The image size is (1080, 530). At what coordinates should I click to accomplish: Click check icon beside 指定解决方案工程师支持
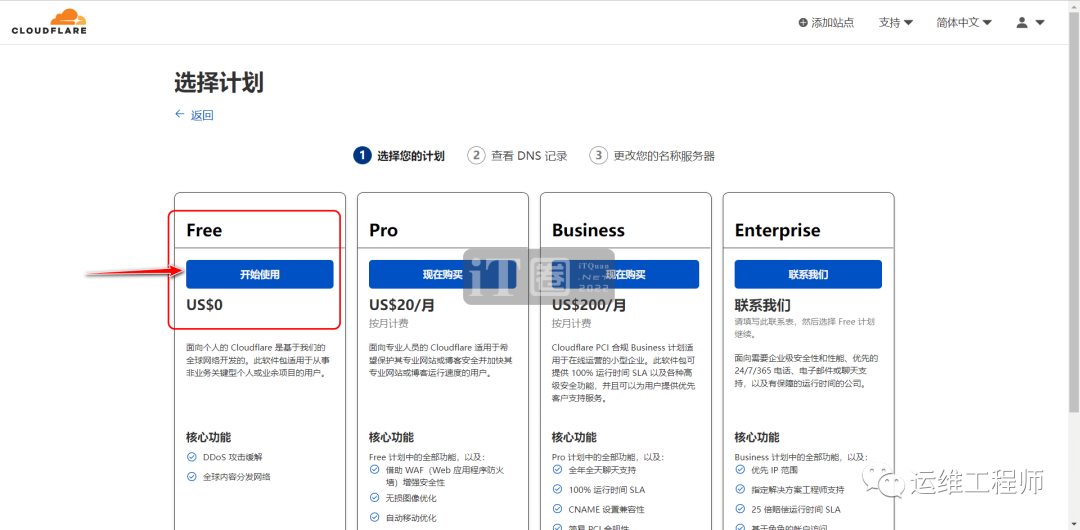(x=740, y=489)
